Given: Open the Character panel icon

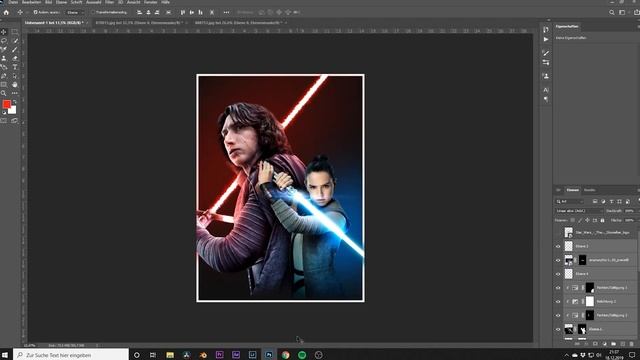Looking at the screenshot, I should [546, 89].
